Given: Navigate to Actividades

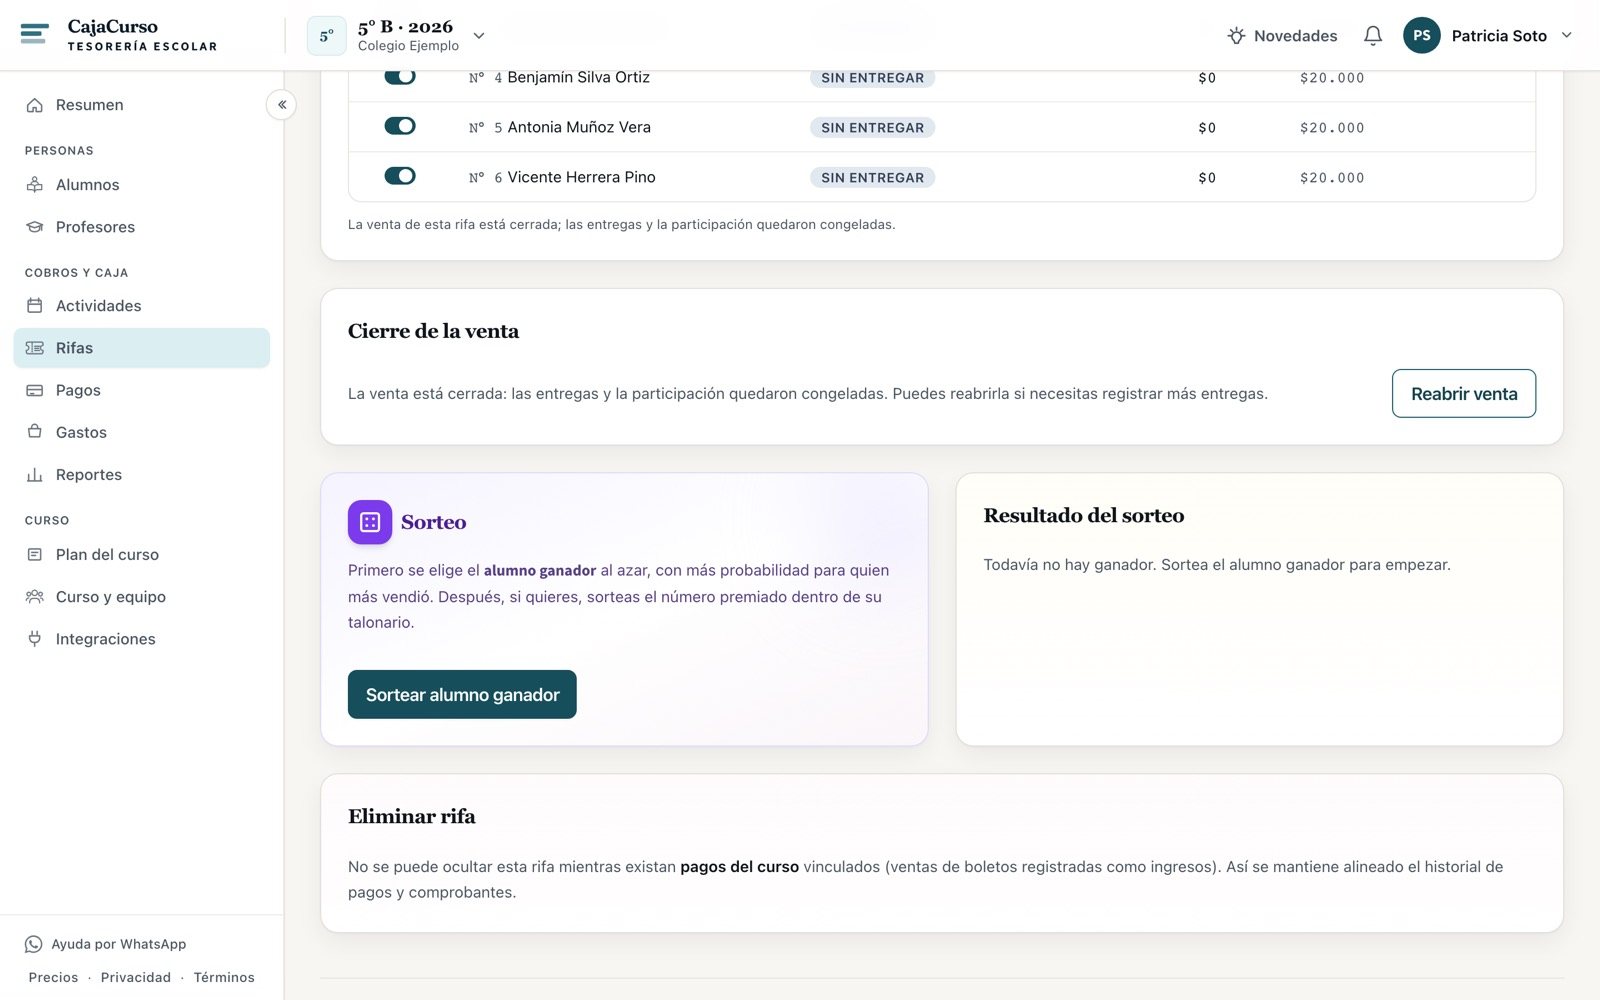Looking at the screenshot, I should [142, 306].
